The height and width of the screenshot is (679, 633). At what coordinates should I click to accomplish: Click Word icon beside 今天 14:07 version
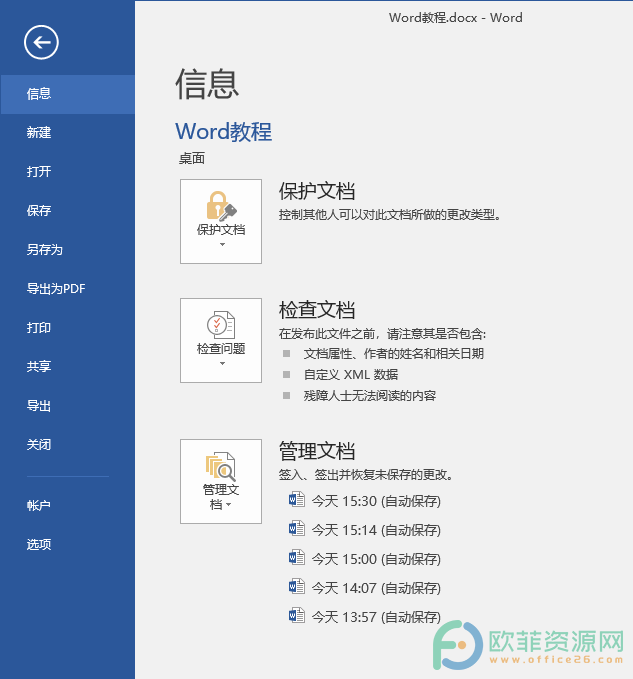tap(297, 587)
